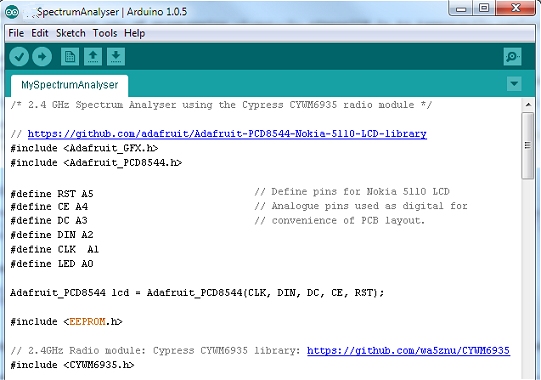Click the "Define pins for Nokia 5110 LCD" comment

click(x=352, y=192)
